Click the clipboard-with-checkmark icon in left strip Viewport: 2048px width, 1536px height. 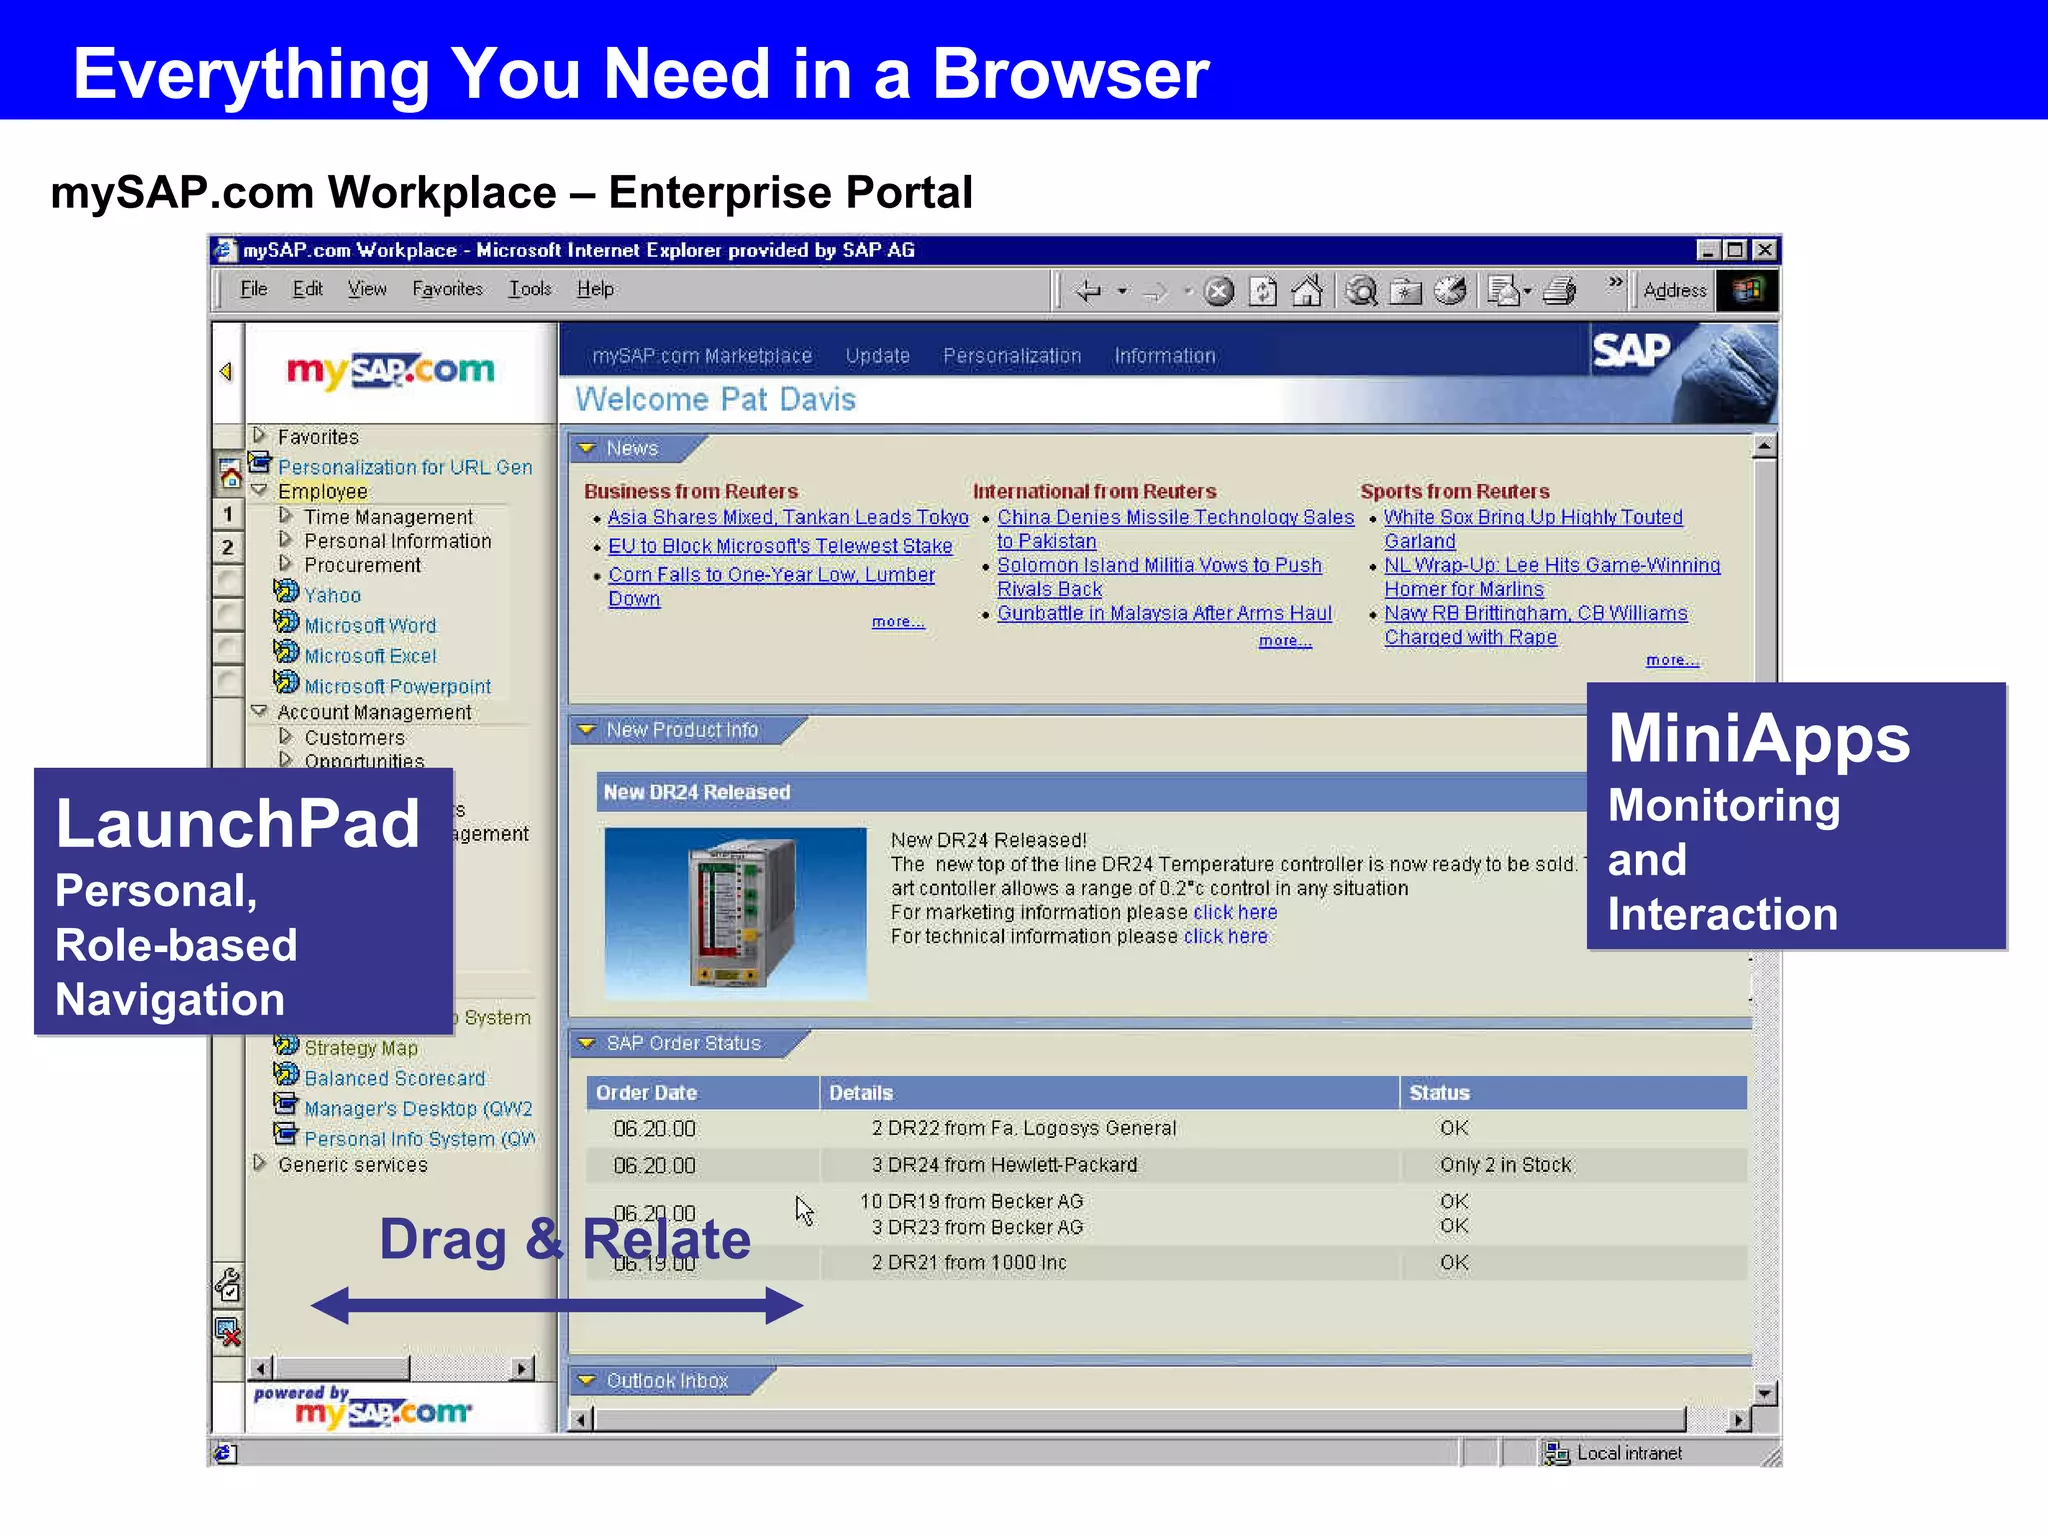(x=229, y=1285)
